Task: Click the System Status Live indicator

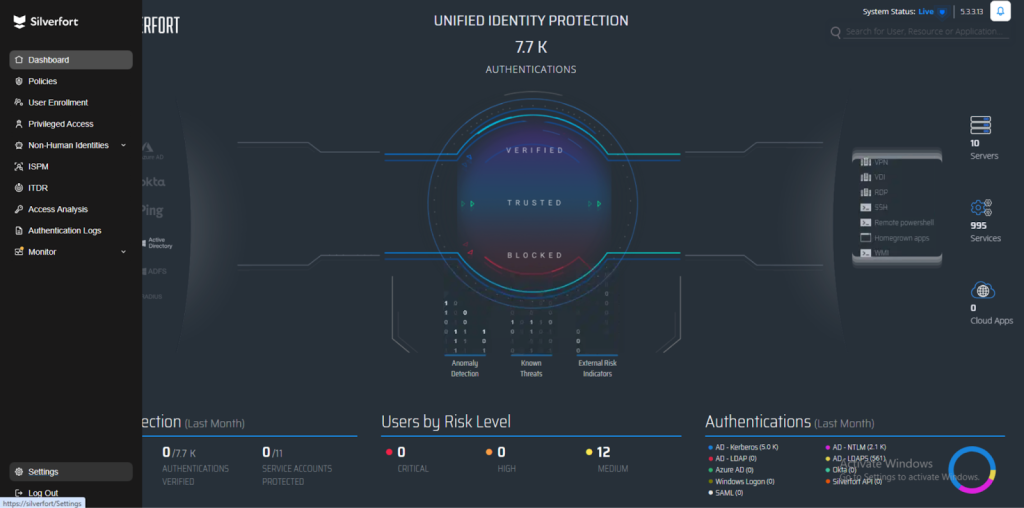Action: coord(904,12)
